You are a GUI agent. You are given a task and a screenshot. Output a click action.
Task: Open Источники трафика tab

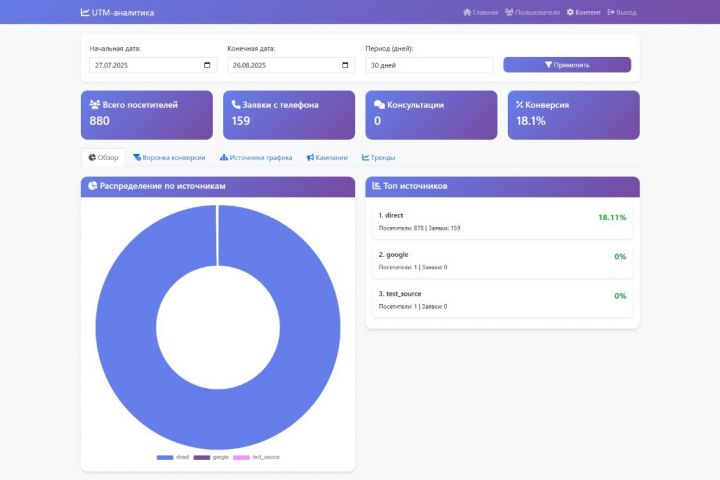[x=256, y=157]
